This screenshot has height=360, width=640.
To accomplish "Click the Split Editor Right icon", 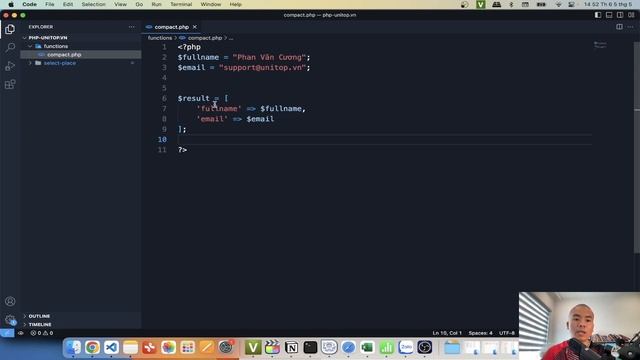I will pos(619,27).
